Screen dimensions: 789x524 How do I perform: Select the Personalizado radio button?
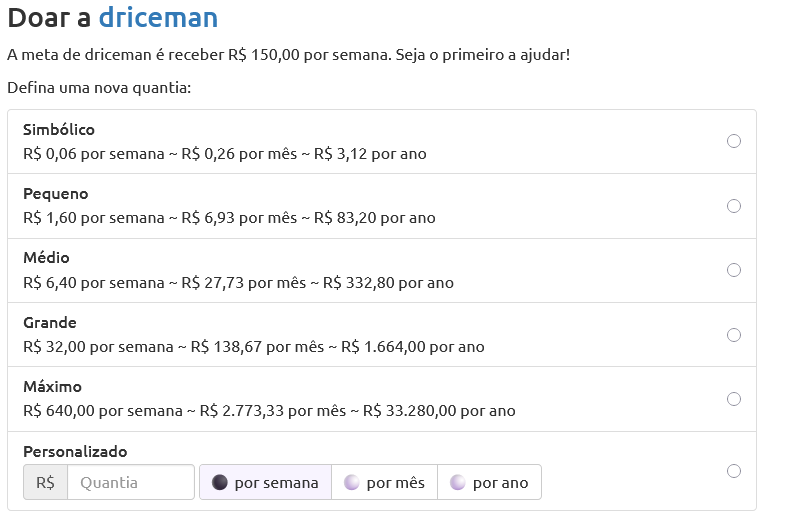pyautogui.click(x=734, y=471)
